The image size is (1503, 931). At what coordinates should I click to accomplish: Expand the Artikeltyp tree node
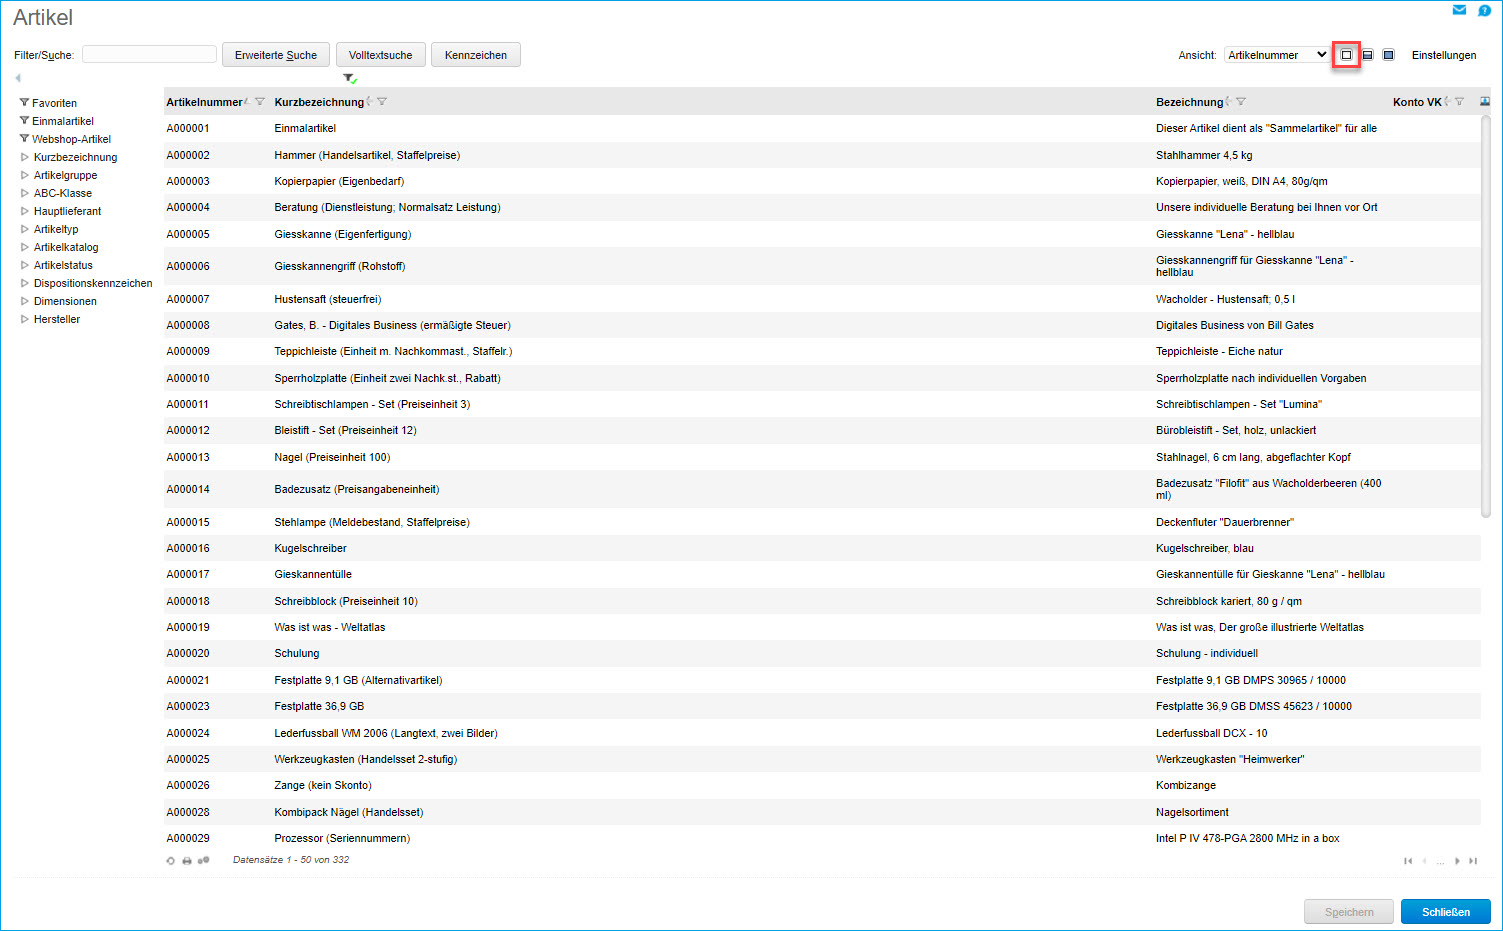tap(25, 229)
